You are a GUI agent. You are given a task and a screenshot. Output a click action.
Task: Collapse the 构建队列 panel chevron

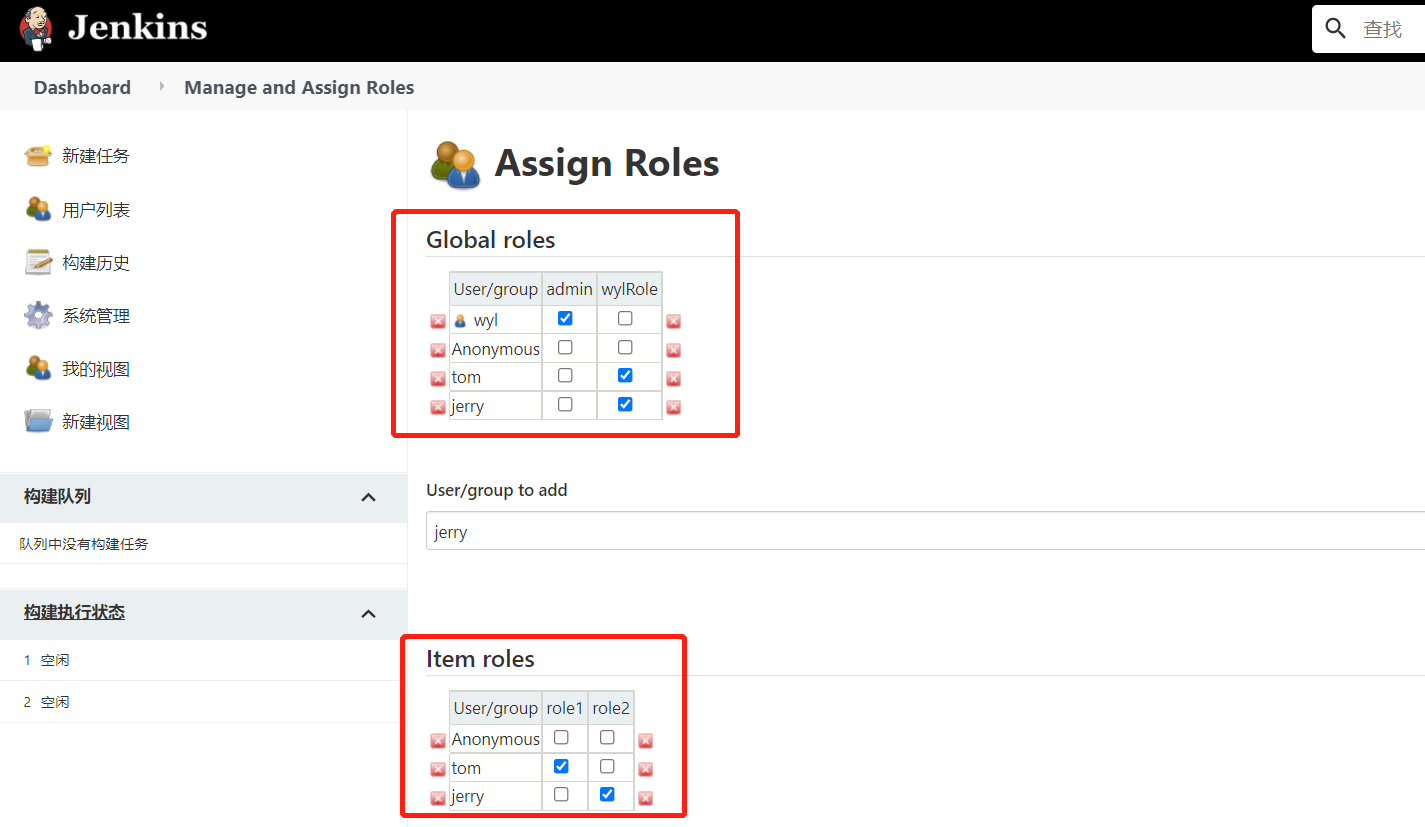click(368, 497)
